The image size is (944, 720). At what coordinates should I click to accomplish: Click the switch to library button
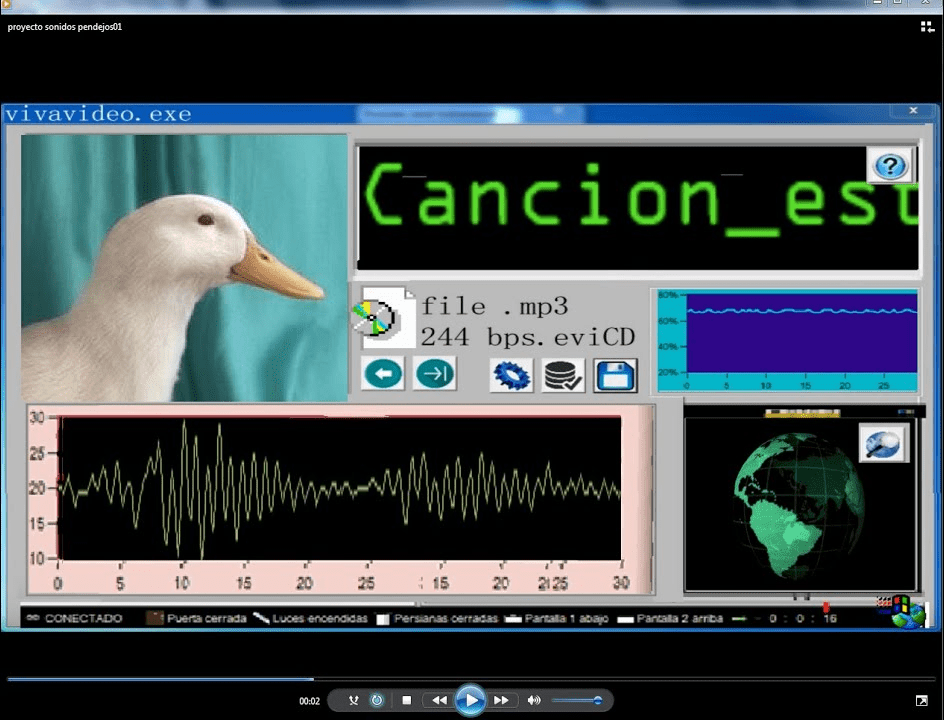click(927, 26)
